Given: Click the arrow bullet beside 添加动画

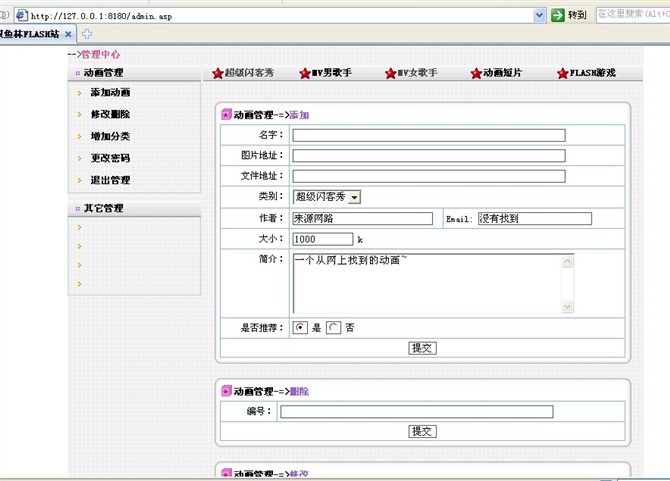Looking at the screenshot, I should [79, 93].
